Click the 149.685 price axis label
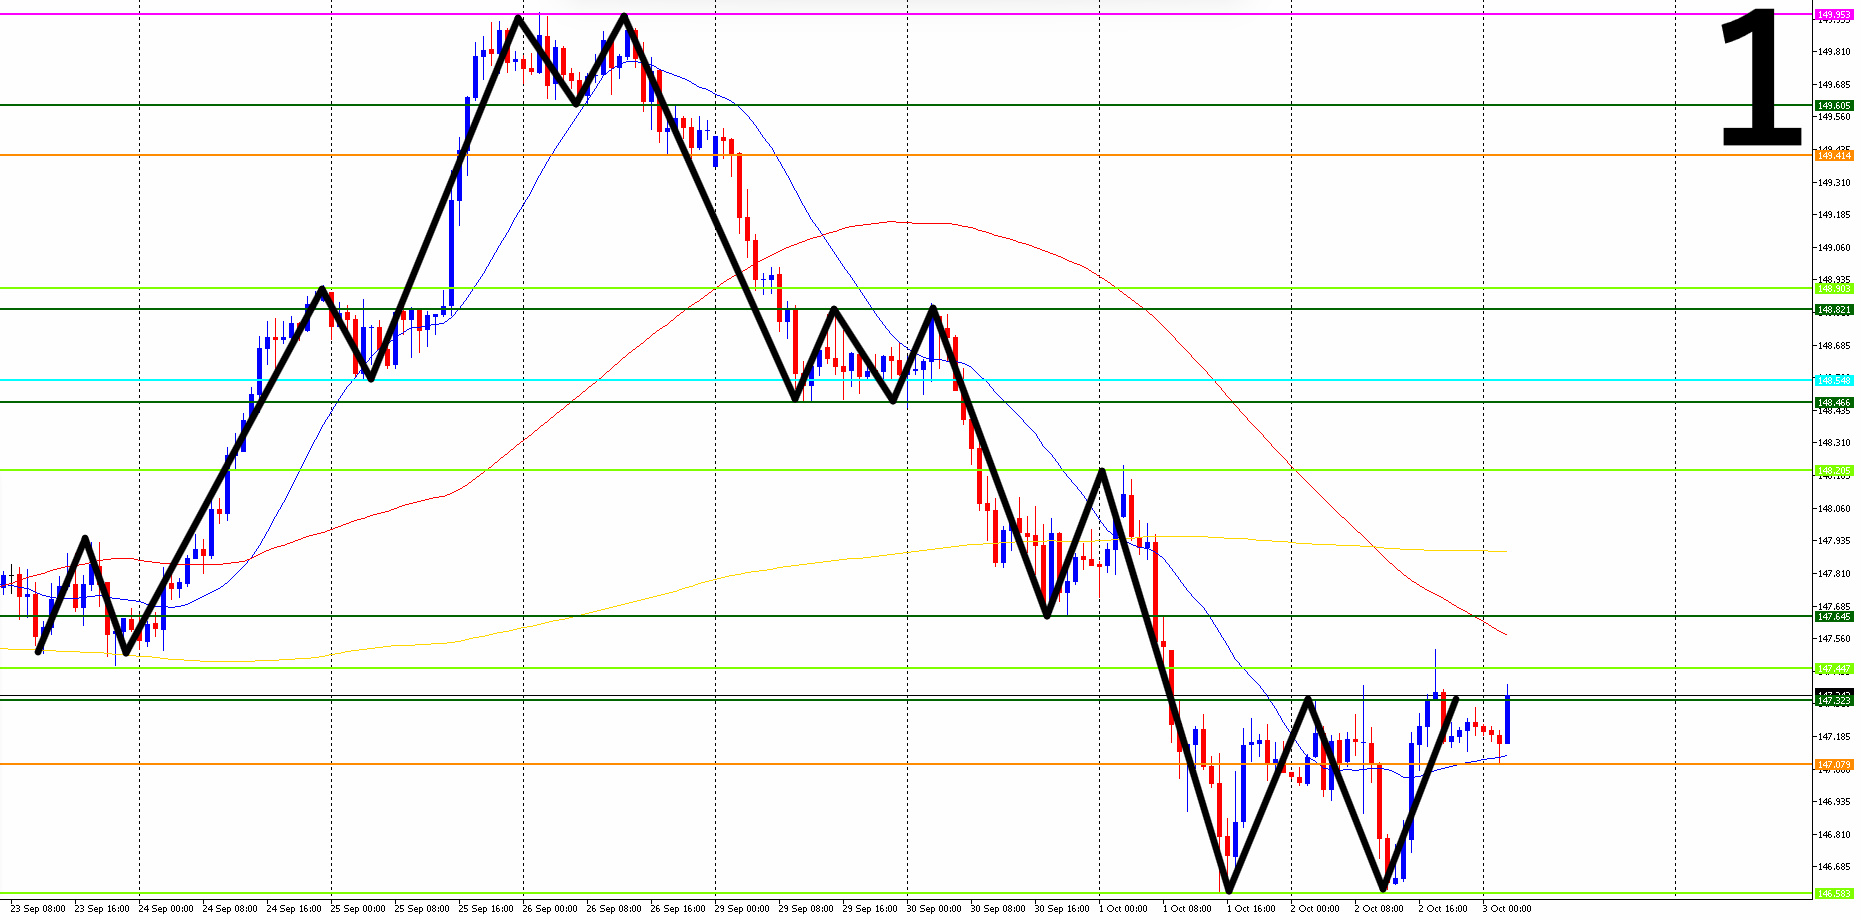1861x920 pixels. pyautogui.click(x=1833, y=84)
